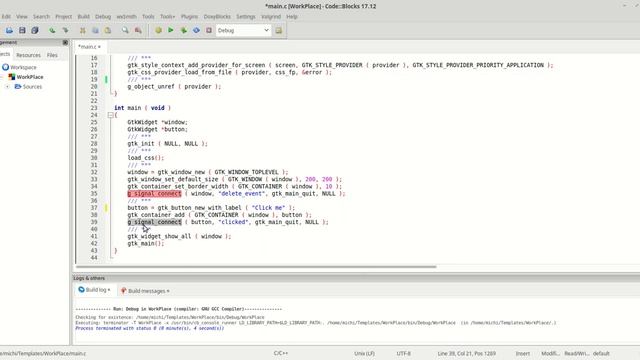
Task: Build the project with the gear icon
Action: [158, 30]
